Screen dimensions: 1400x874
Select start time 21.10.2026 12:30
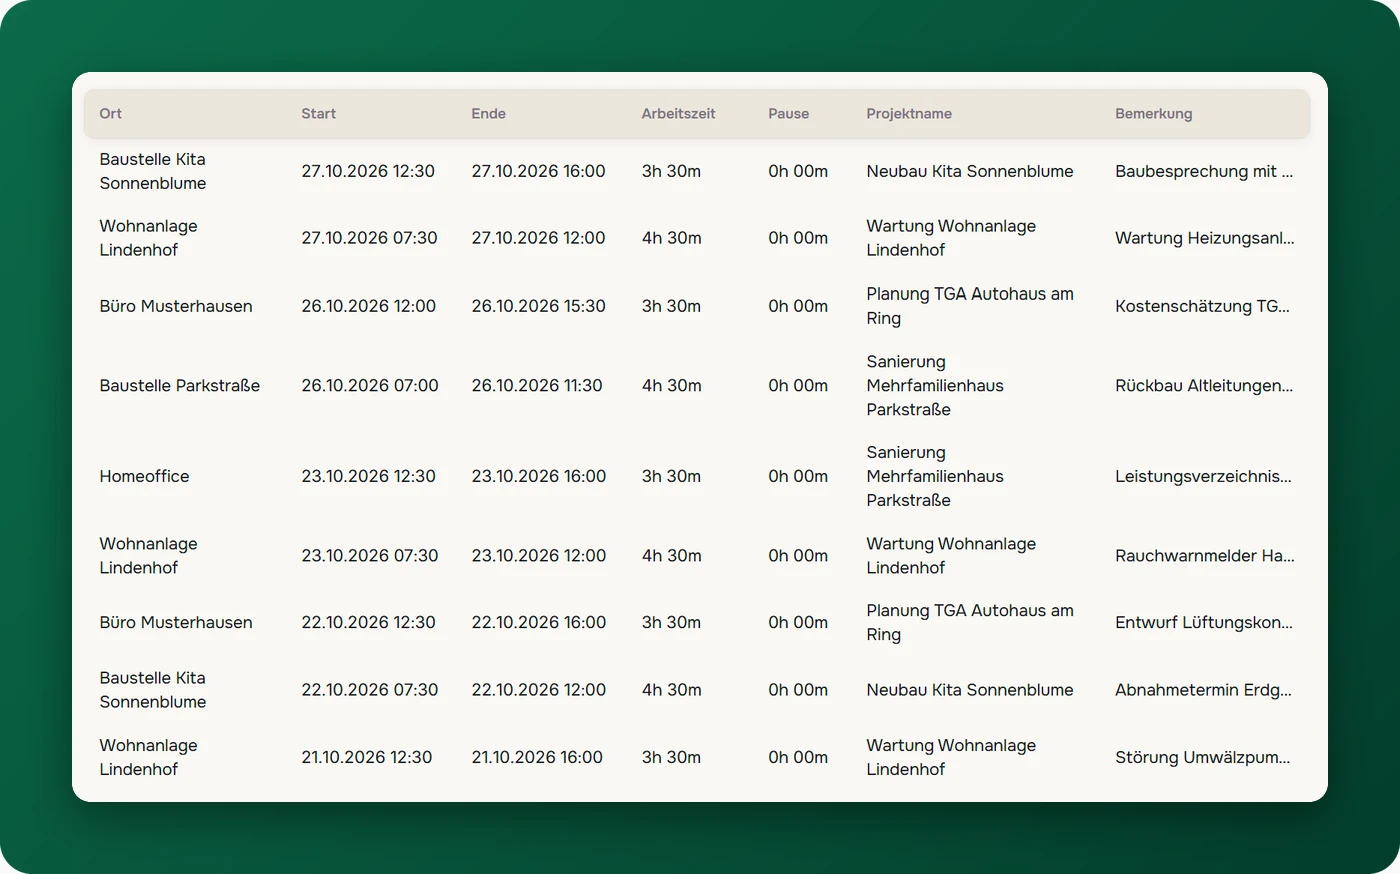(367, 757)
